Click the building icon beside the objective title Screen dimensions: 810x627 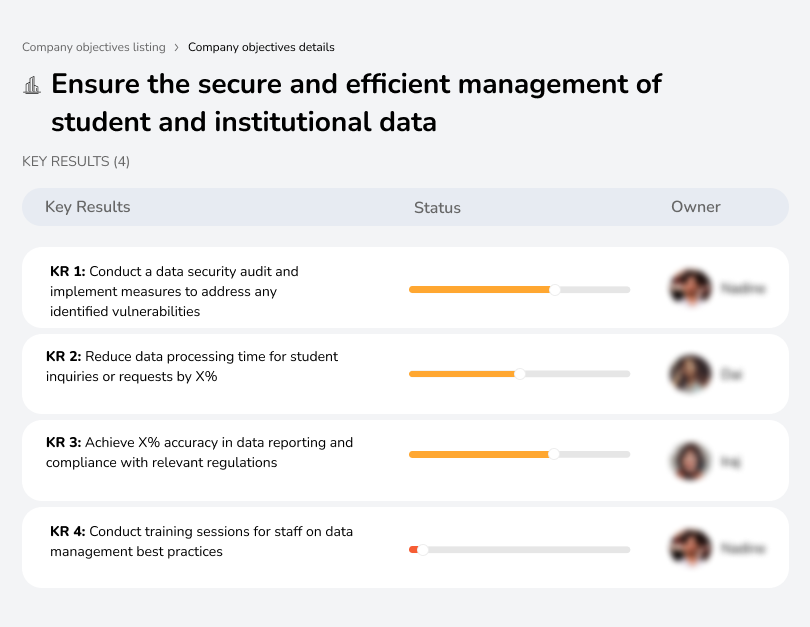pyautogui.click(x=32, y=85)
